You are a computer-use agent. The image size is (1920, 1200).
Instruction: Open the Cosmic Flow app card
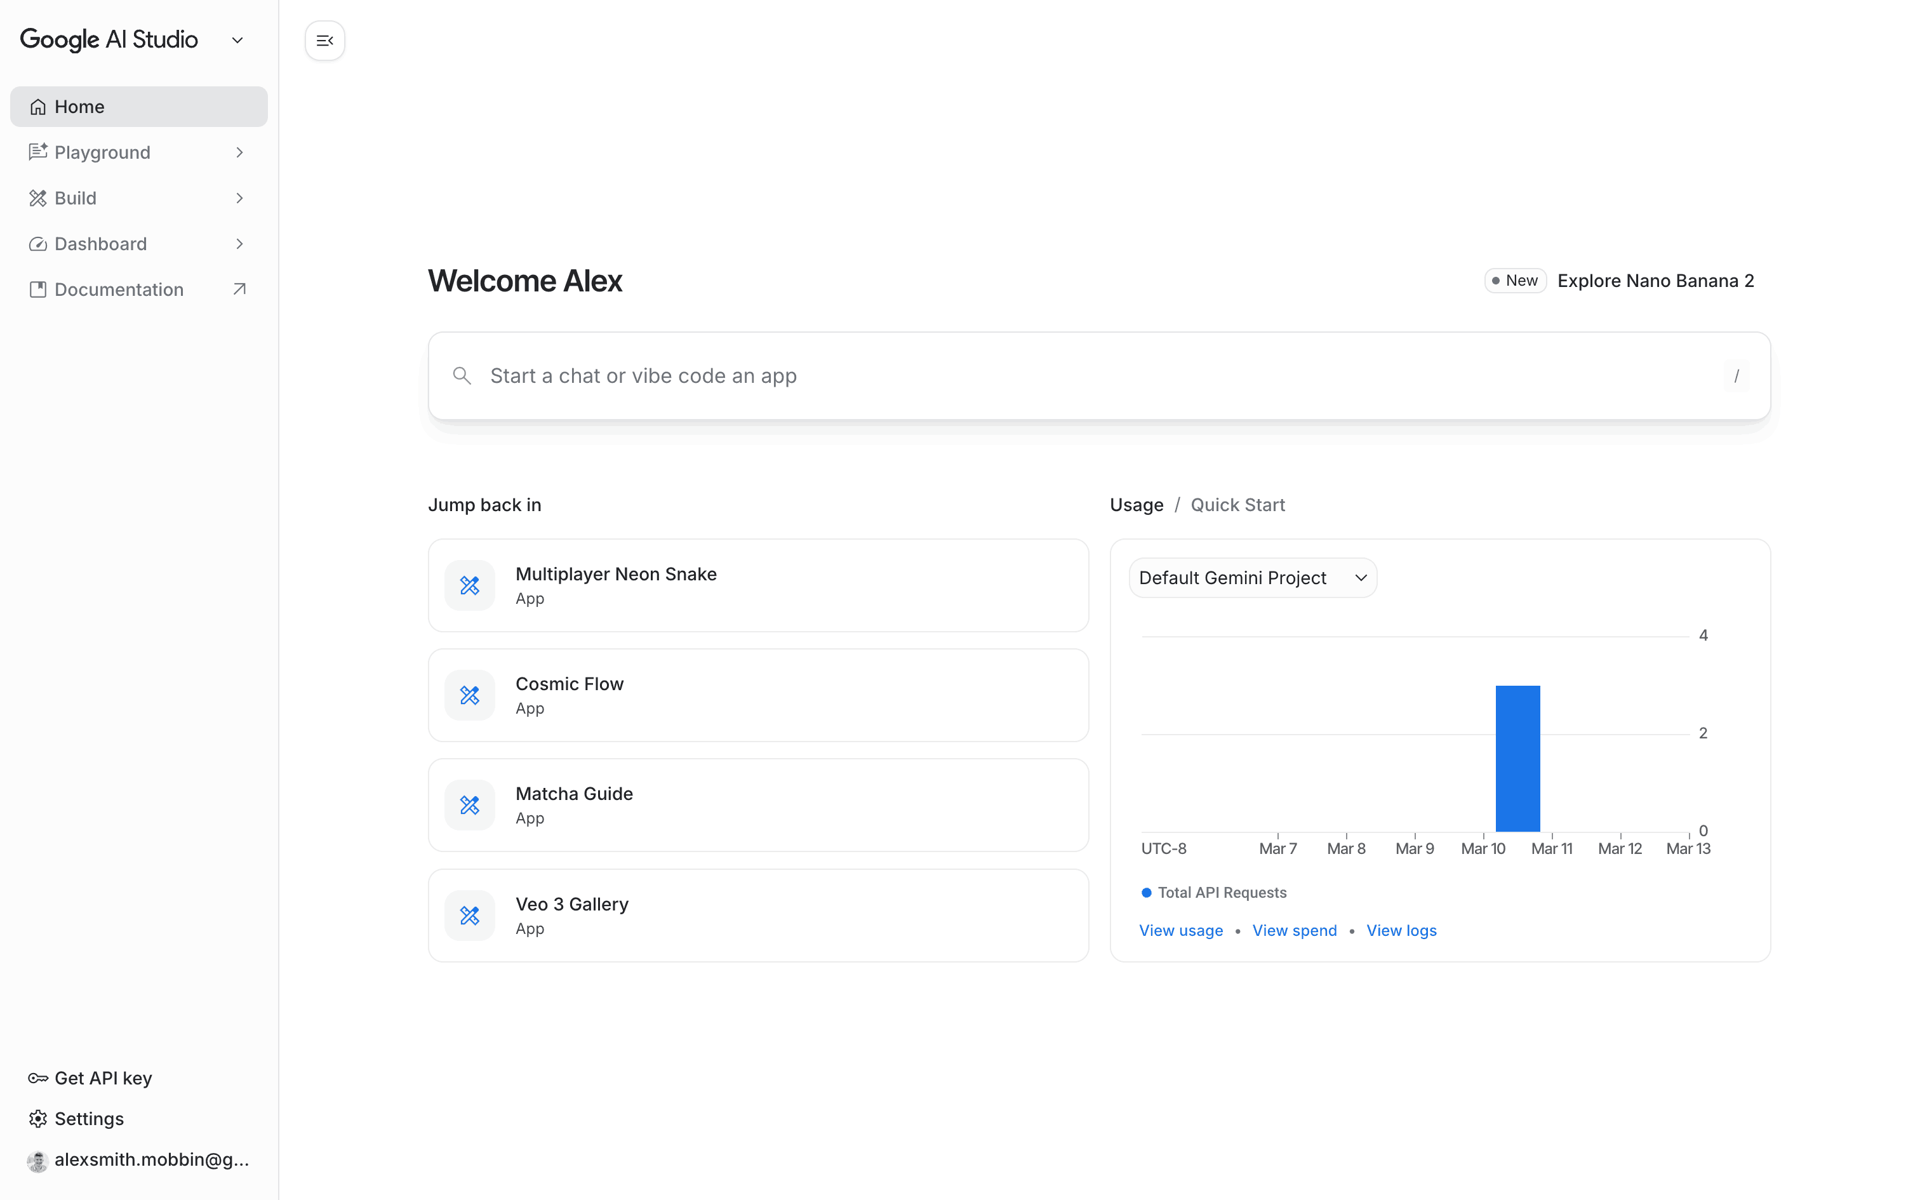[758, 695]
